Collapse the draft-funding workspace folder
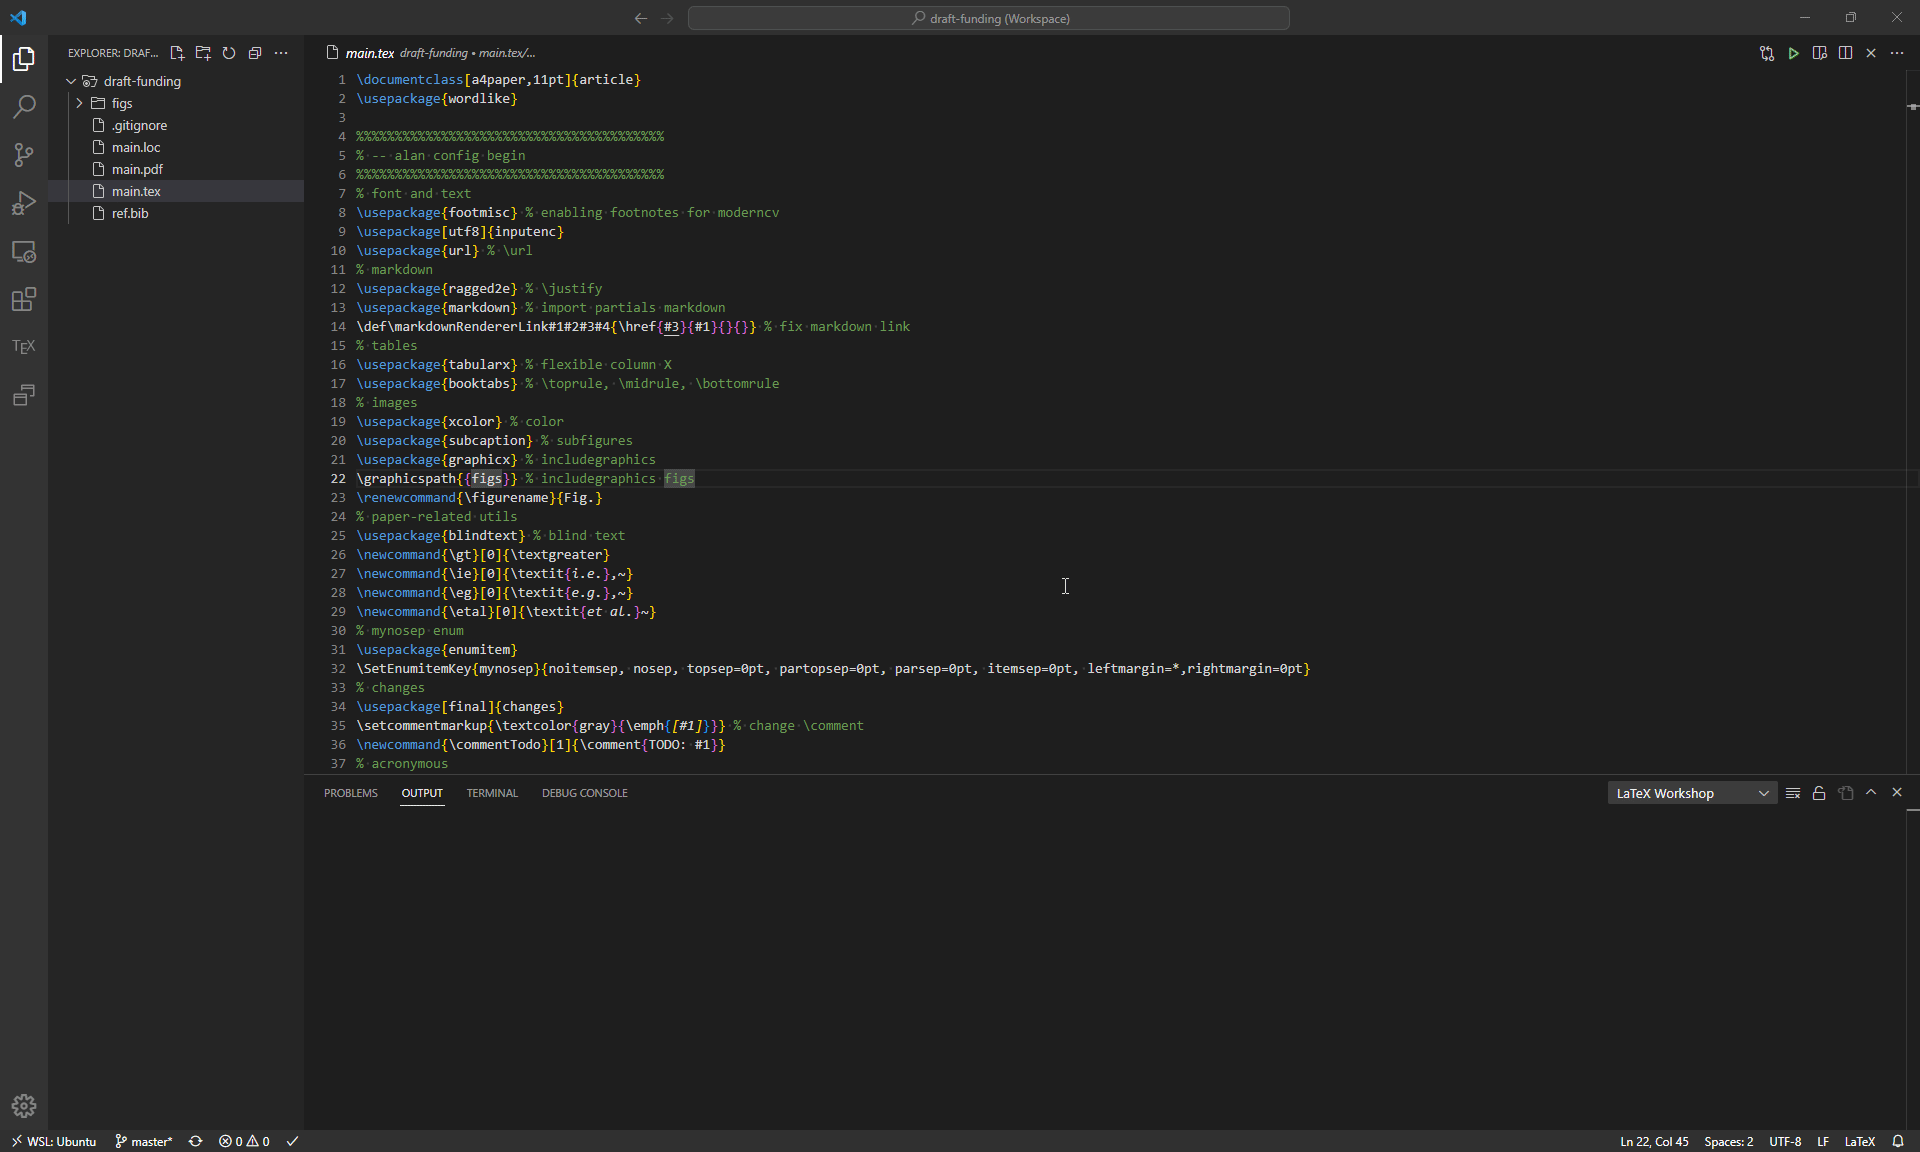The width and height of the screenshot is (1920, 1152). (x=71, y=81)
